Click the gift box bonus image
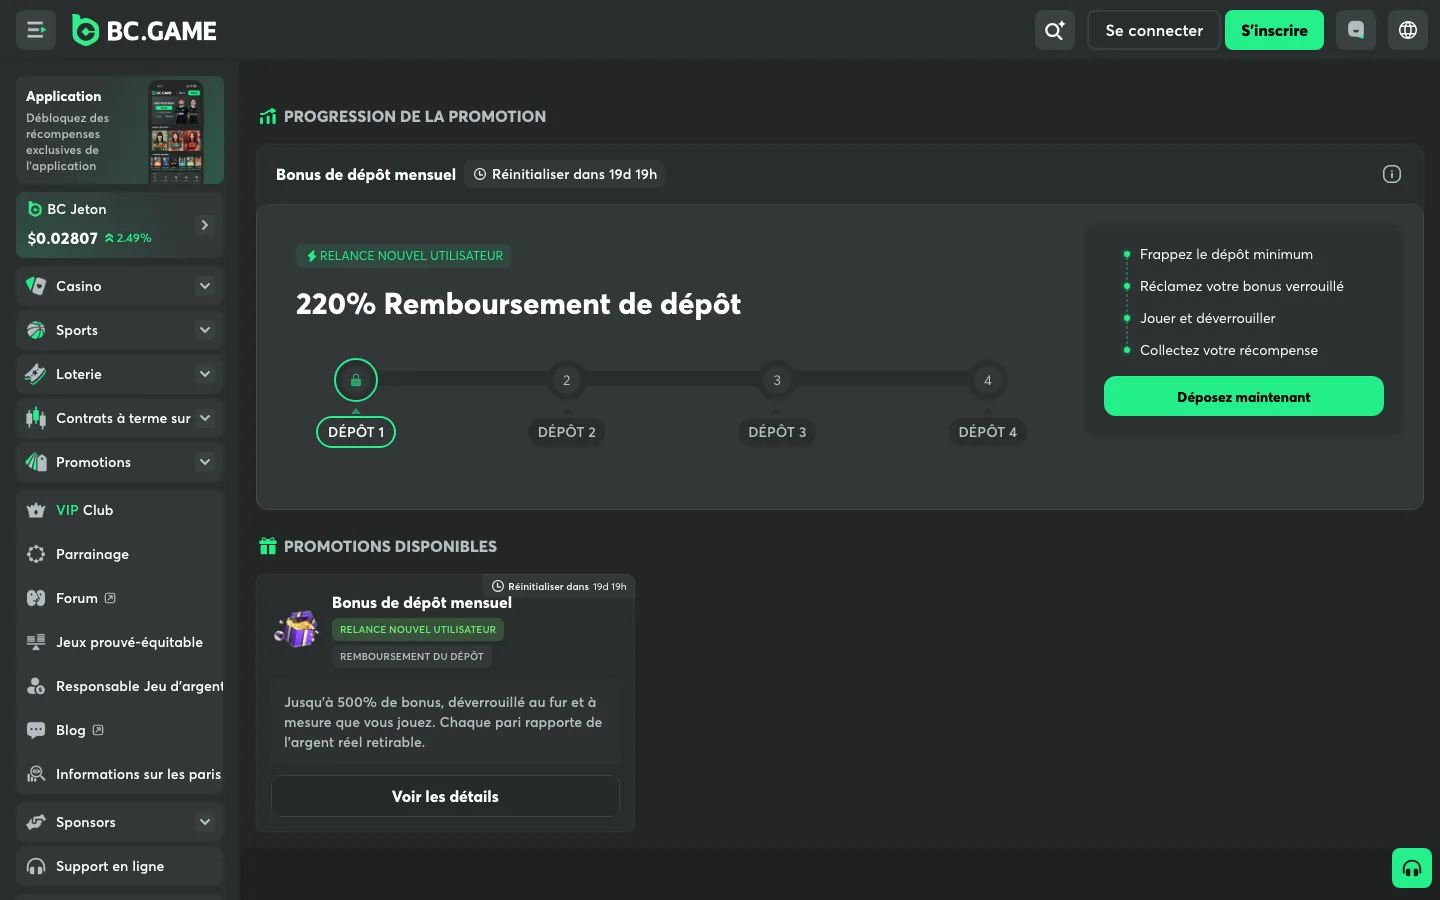This screenshot has width=1440, height=900. [296, 630]
